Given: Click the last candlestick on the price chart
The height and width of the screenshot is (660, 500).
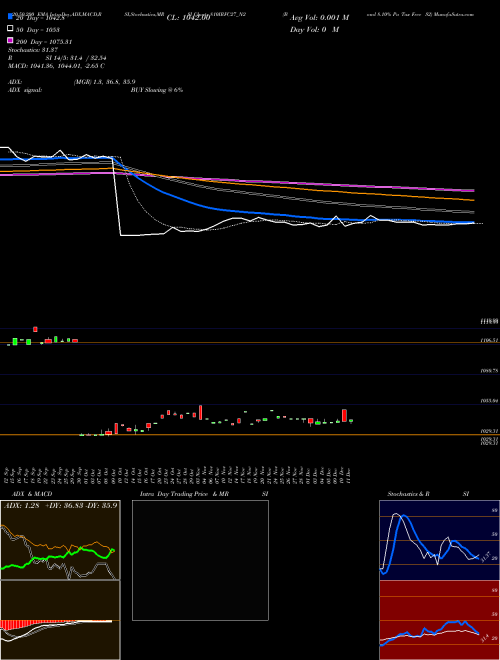Looking at the screenshot, I should [x=351, y=420].
